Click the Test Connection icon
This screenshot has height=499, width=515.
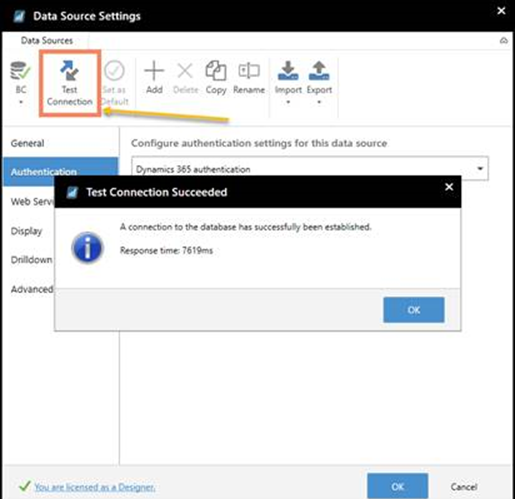coord(69,70)
